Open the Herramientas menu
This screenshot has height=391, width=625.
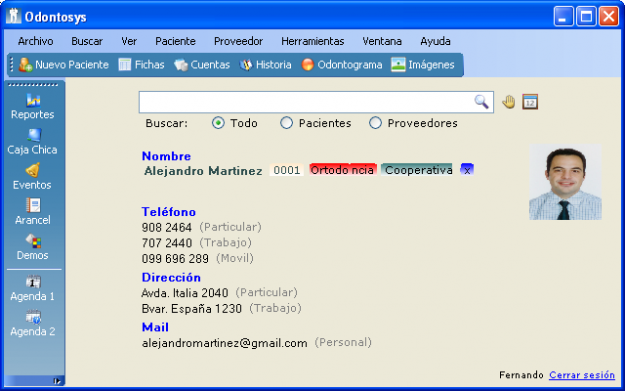pyautogui.click(x=312, y=41)
